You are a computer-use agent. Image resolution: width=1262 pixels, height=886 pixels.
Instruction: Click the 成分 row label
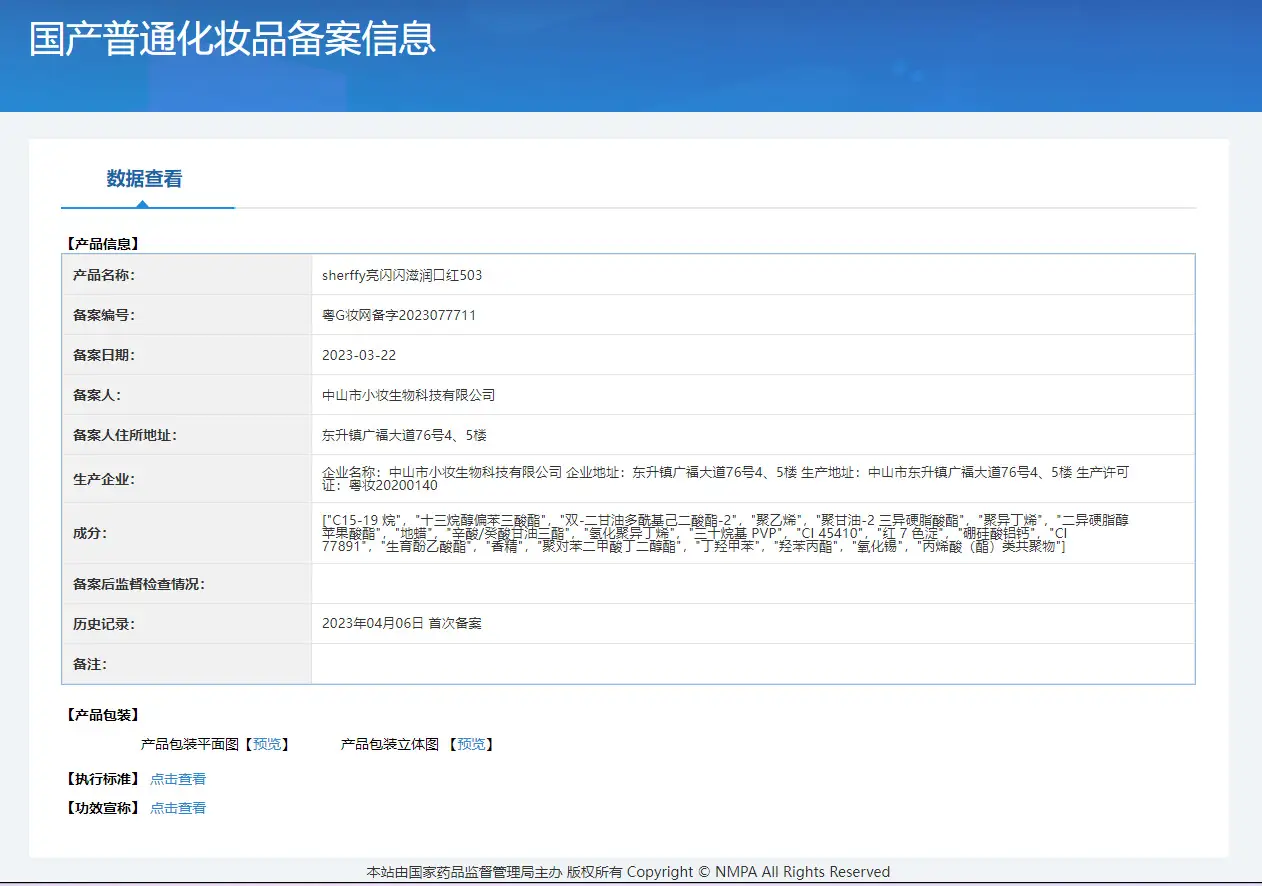pyautogui.click(x=90, y=533)
